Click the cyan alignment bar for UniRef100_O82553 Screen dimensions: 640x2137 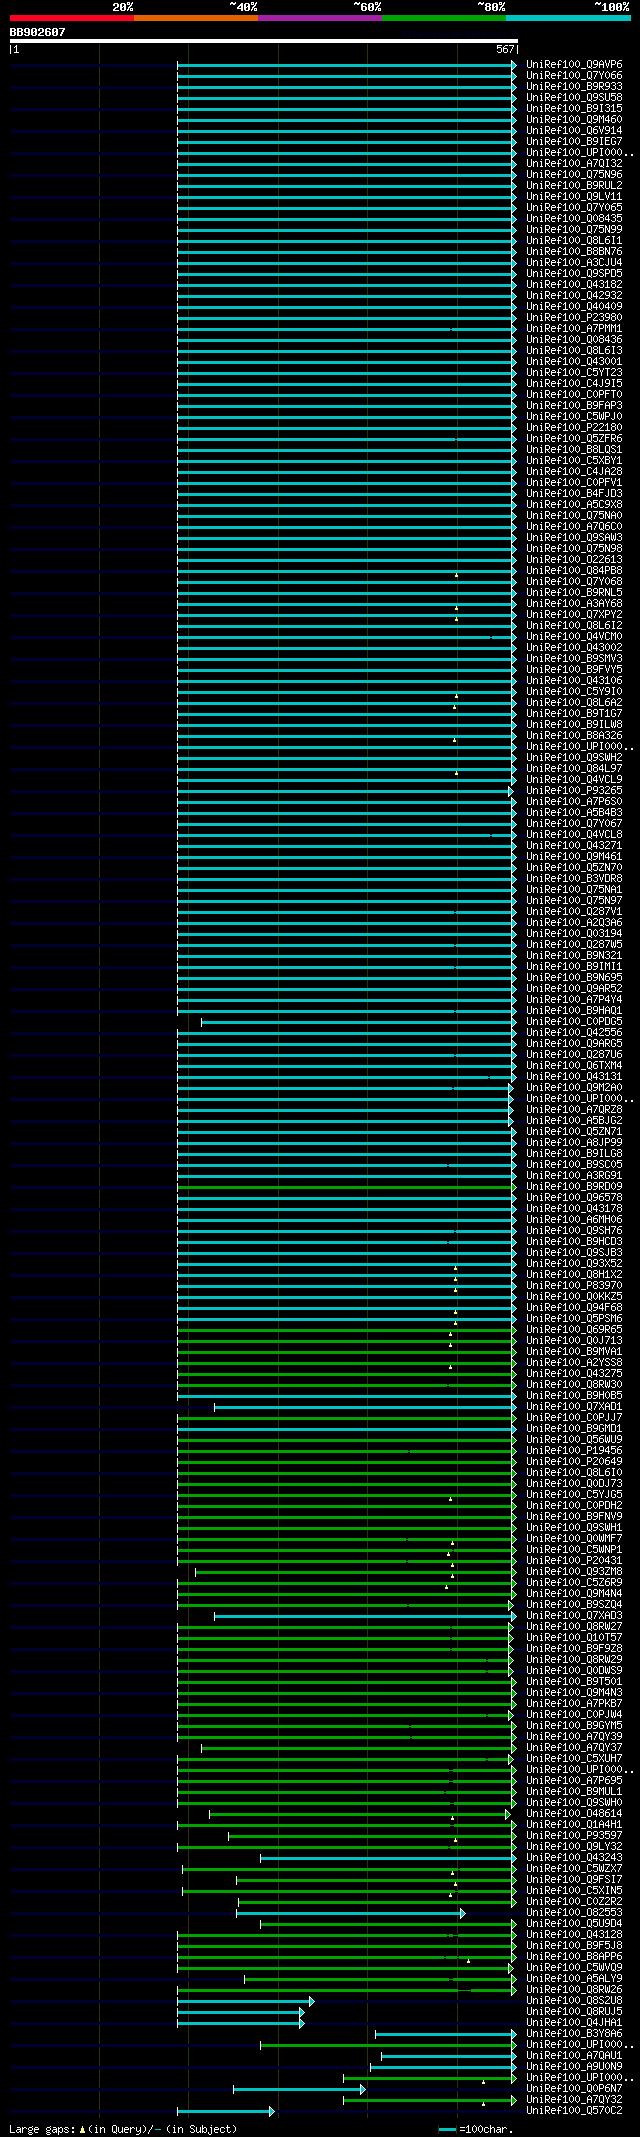point(351,1913)
